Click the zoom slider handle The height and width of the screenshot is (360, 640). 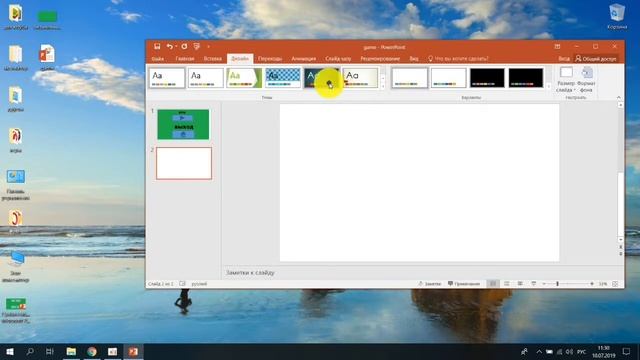click(558, 284)
